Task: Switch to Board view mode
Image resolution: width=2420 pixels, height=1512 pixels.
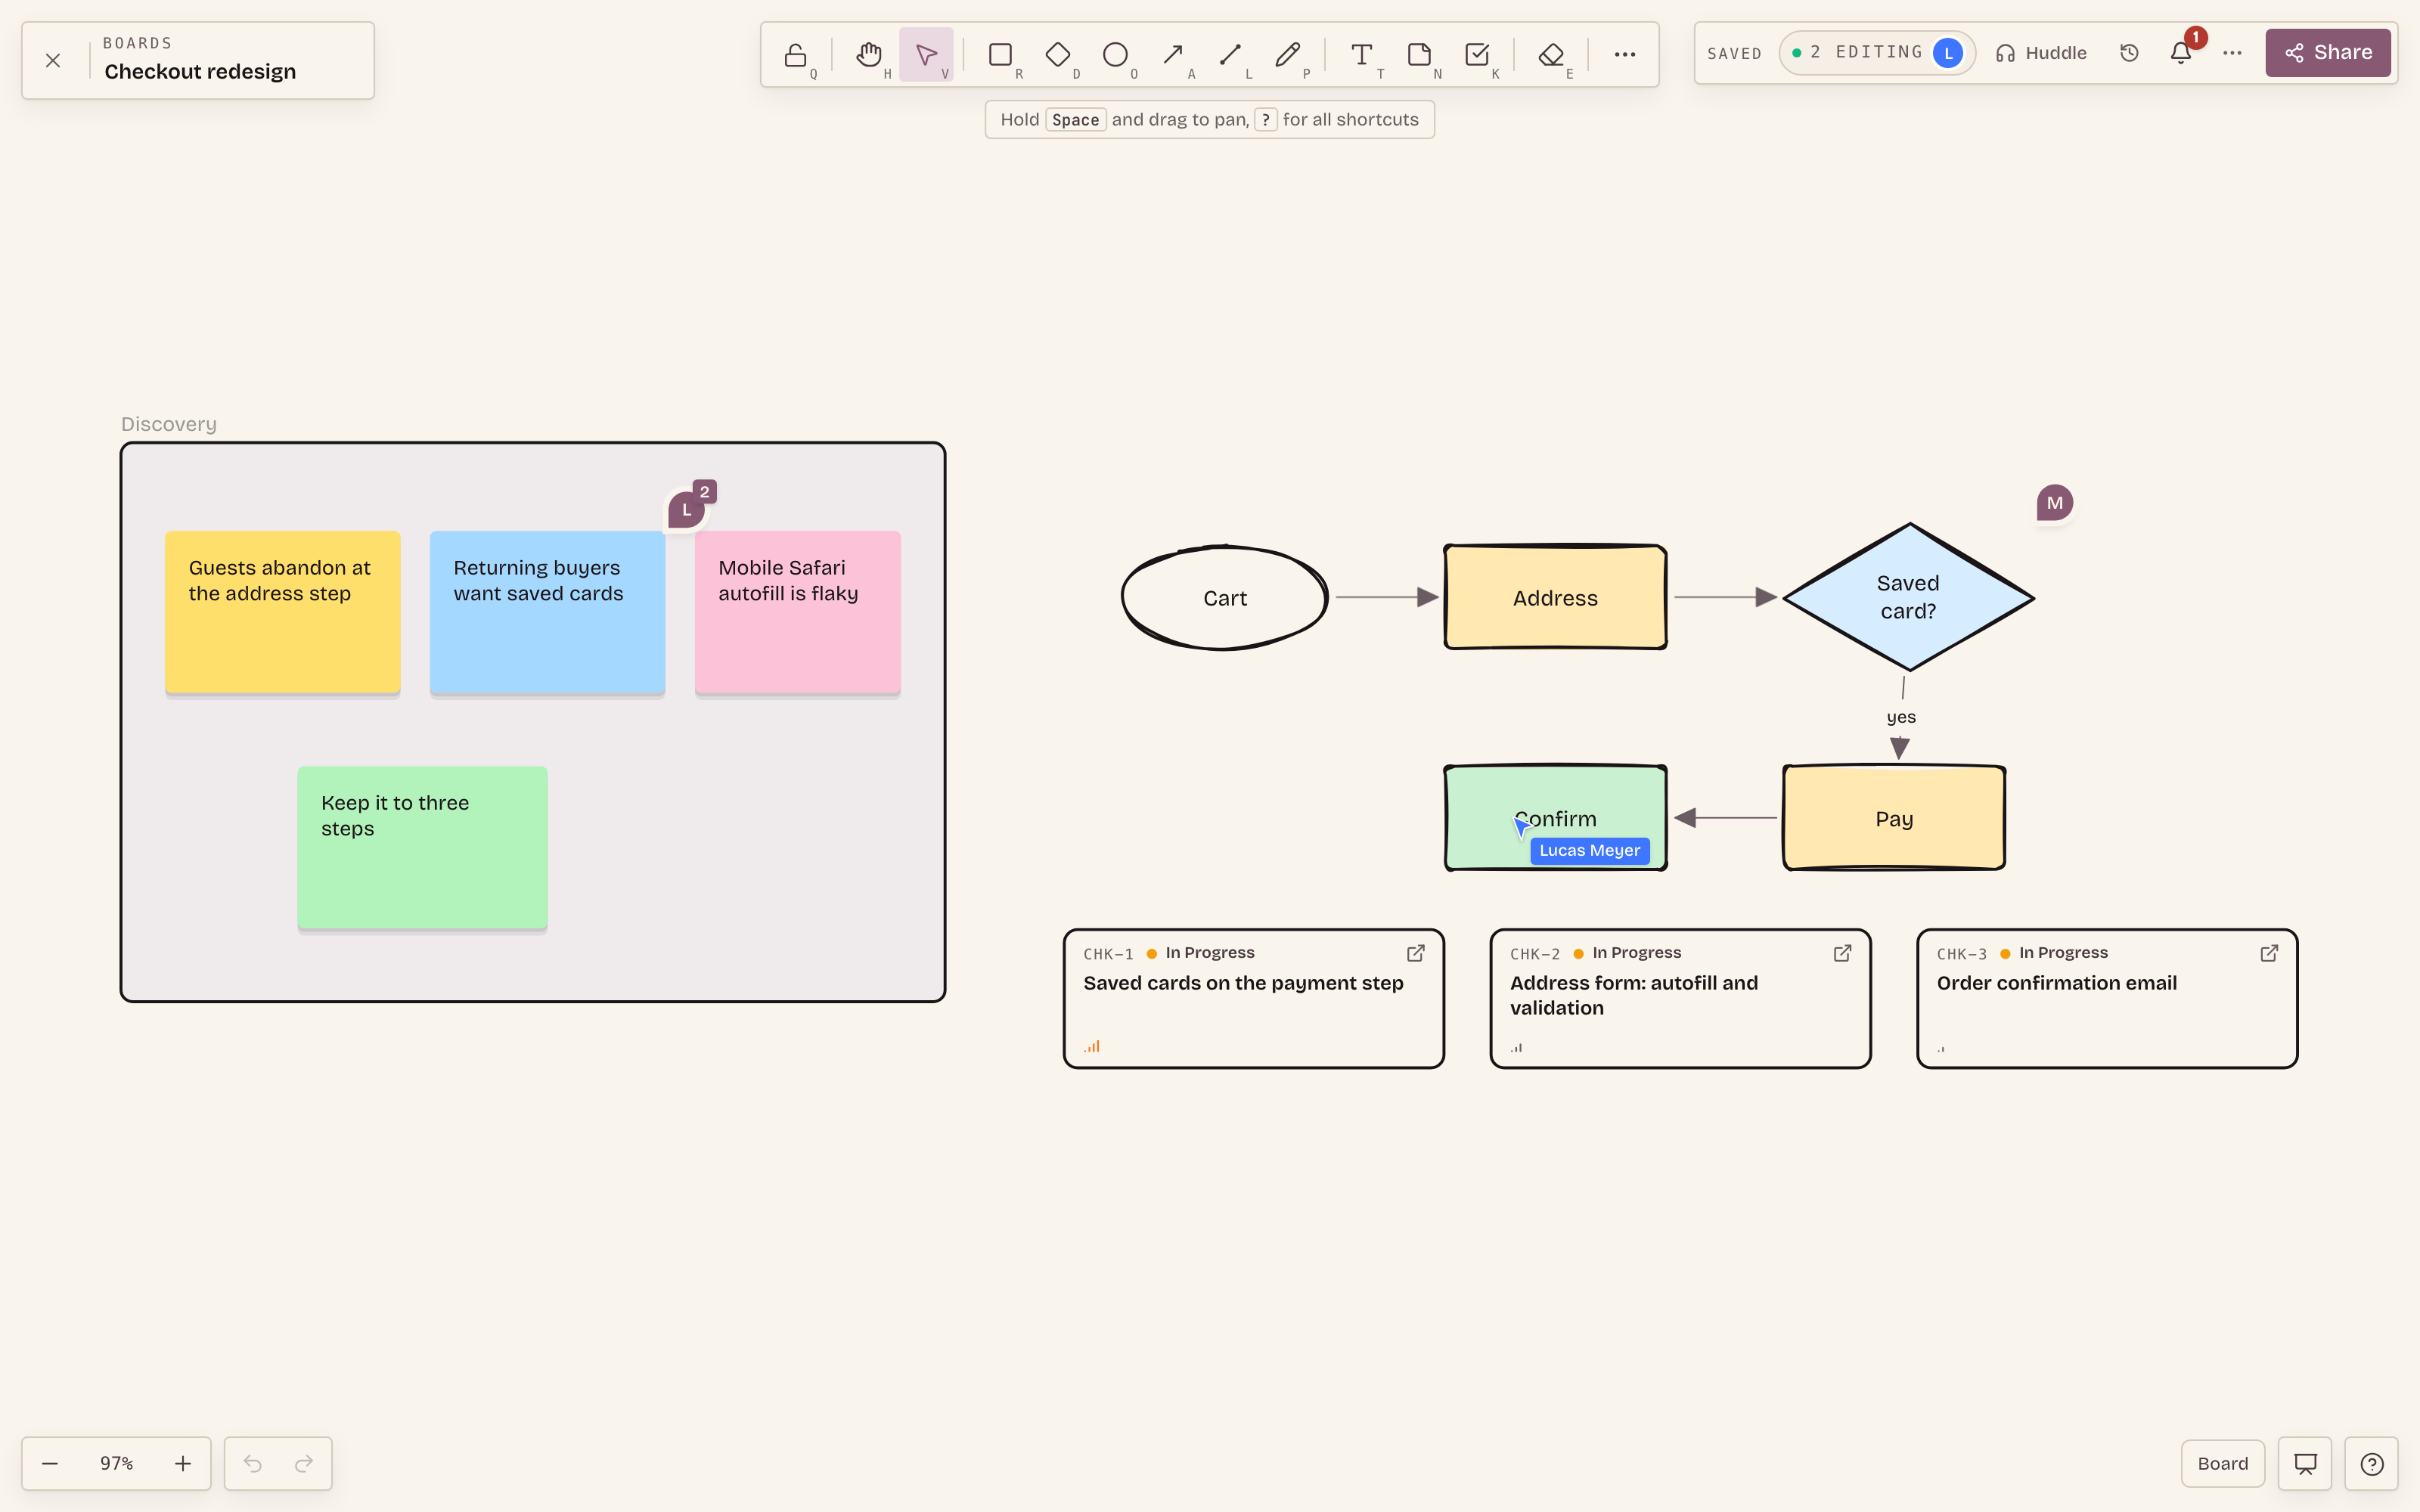Action: click(x=2222, y=1464)
